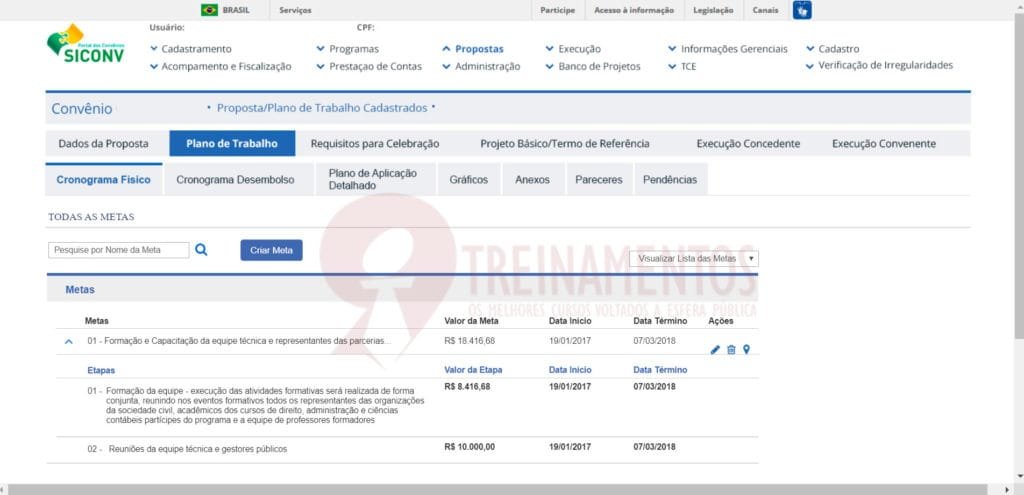Viewport: 1024px width, 495px height.
Task: Click the pencil edit icon for meta 01
Action: pos(715,350)
